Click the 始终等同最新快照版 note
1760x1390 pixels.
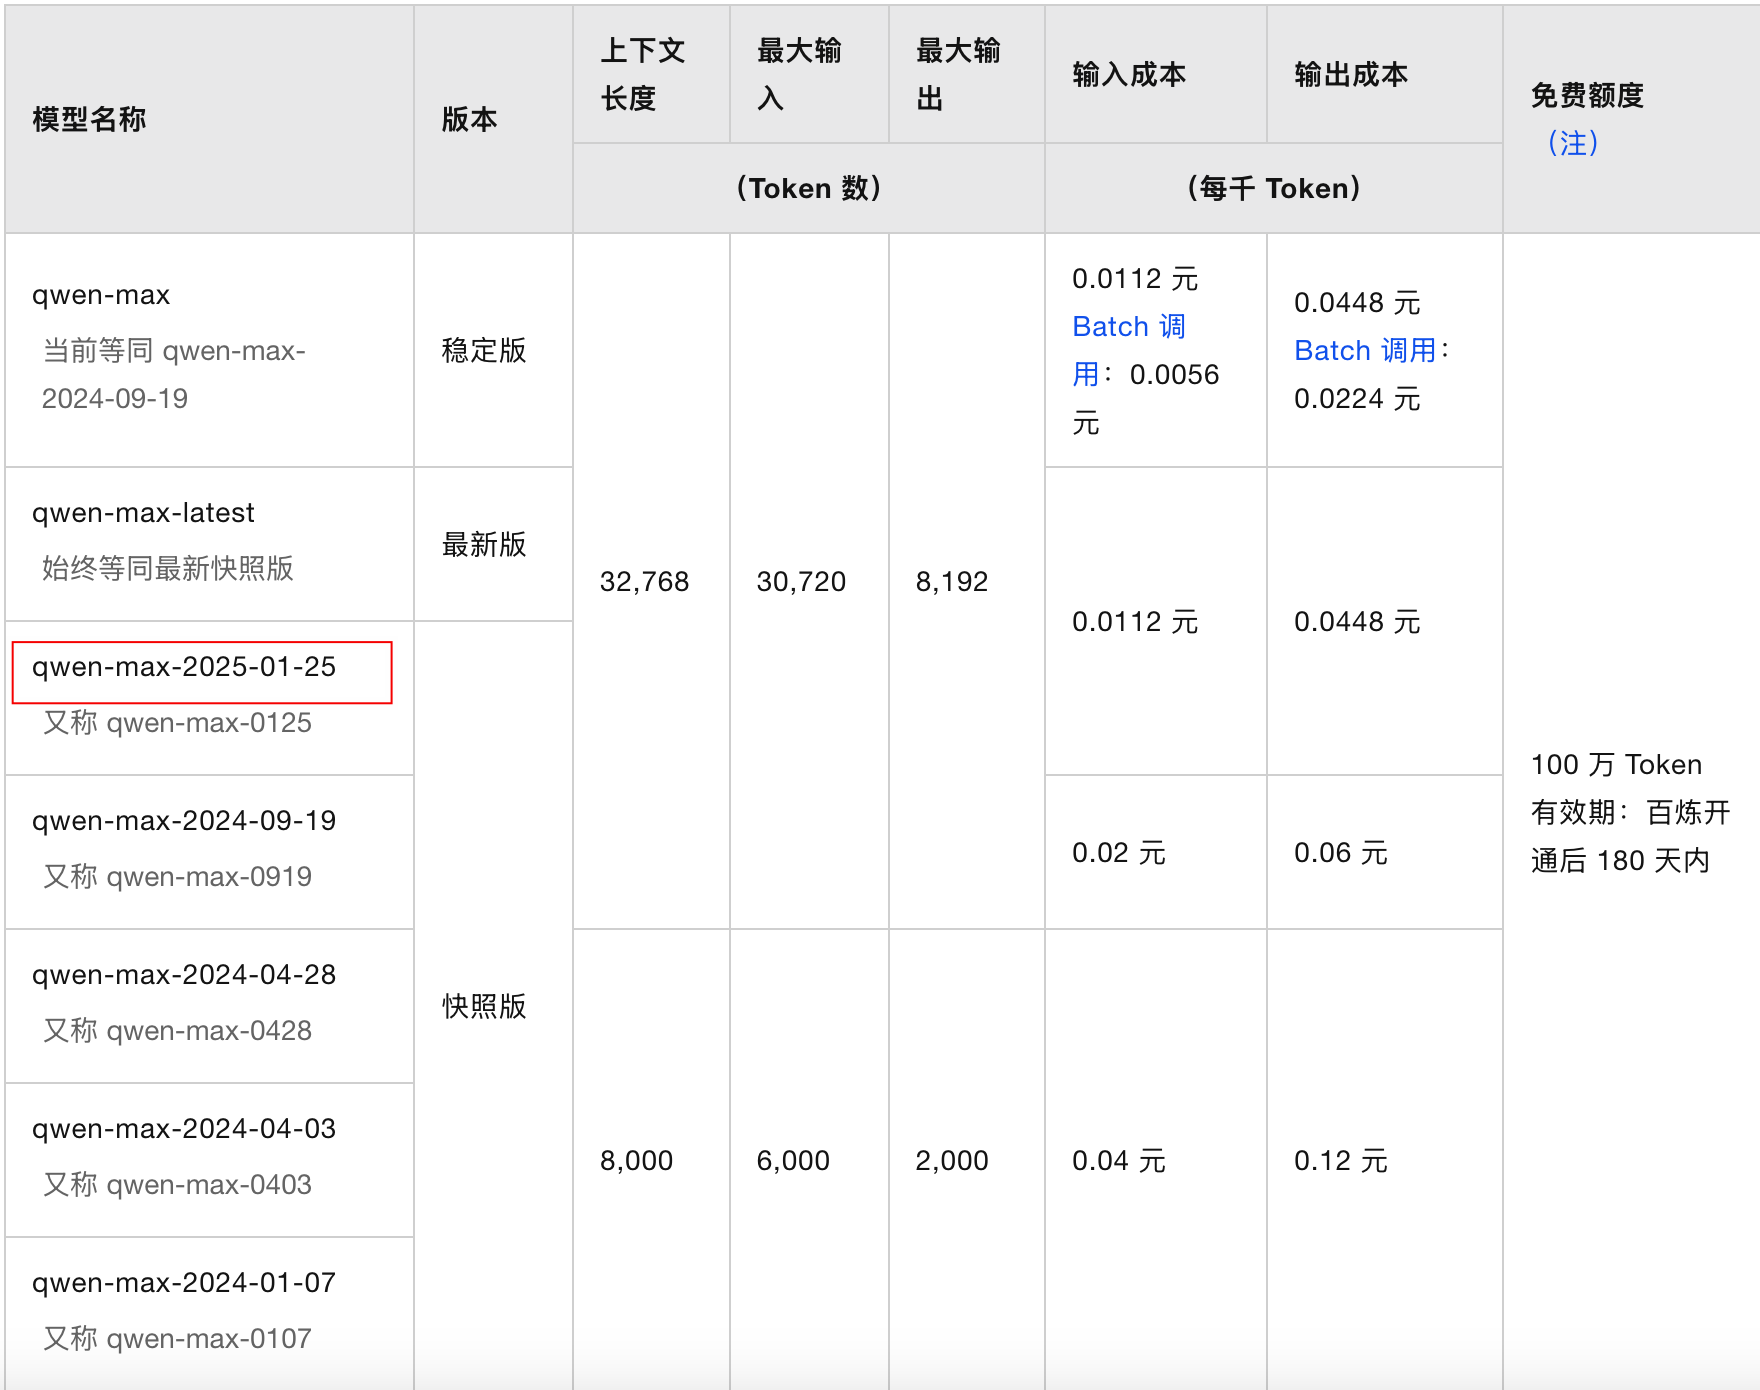[x=167, y=569]
